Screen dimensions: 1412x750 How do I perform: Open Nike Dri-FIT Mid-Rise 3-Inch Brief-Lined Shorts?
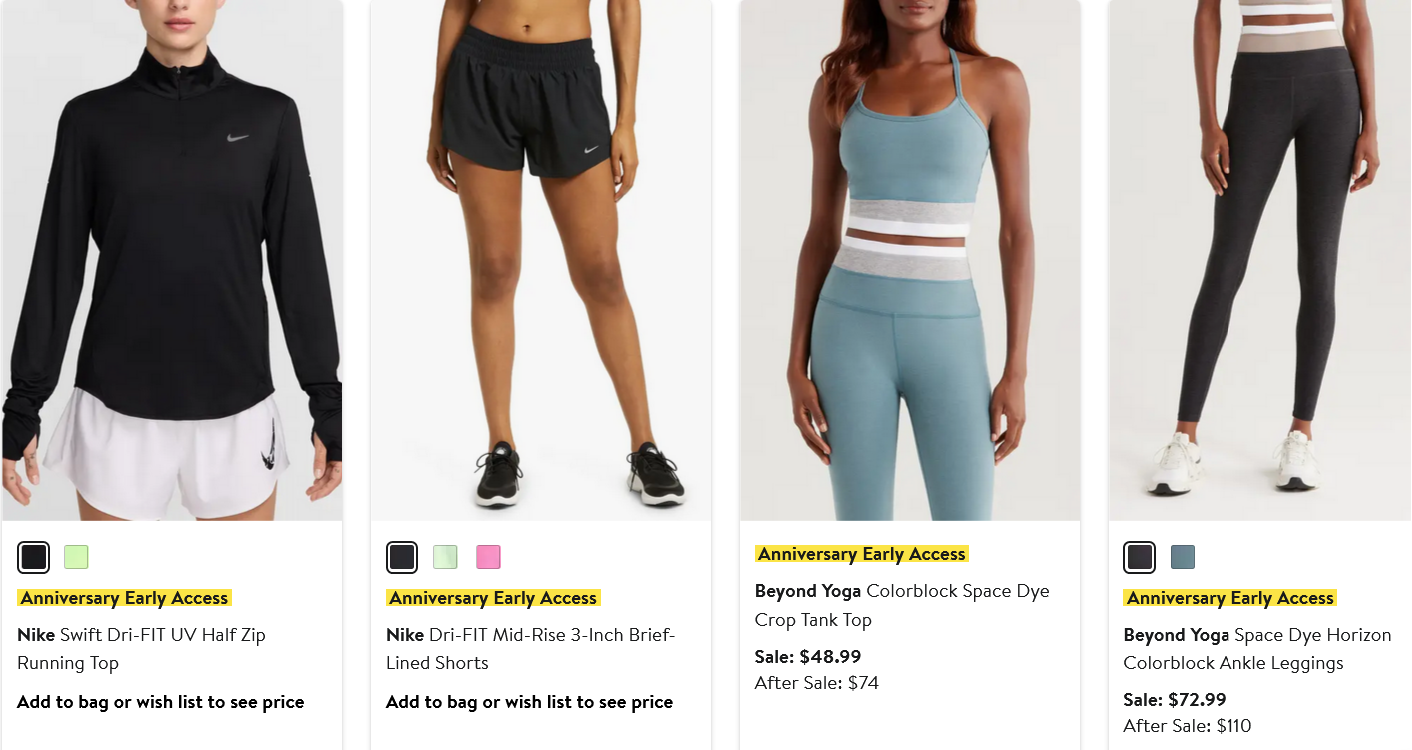531,649
